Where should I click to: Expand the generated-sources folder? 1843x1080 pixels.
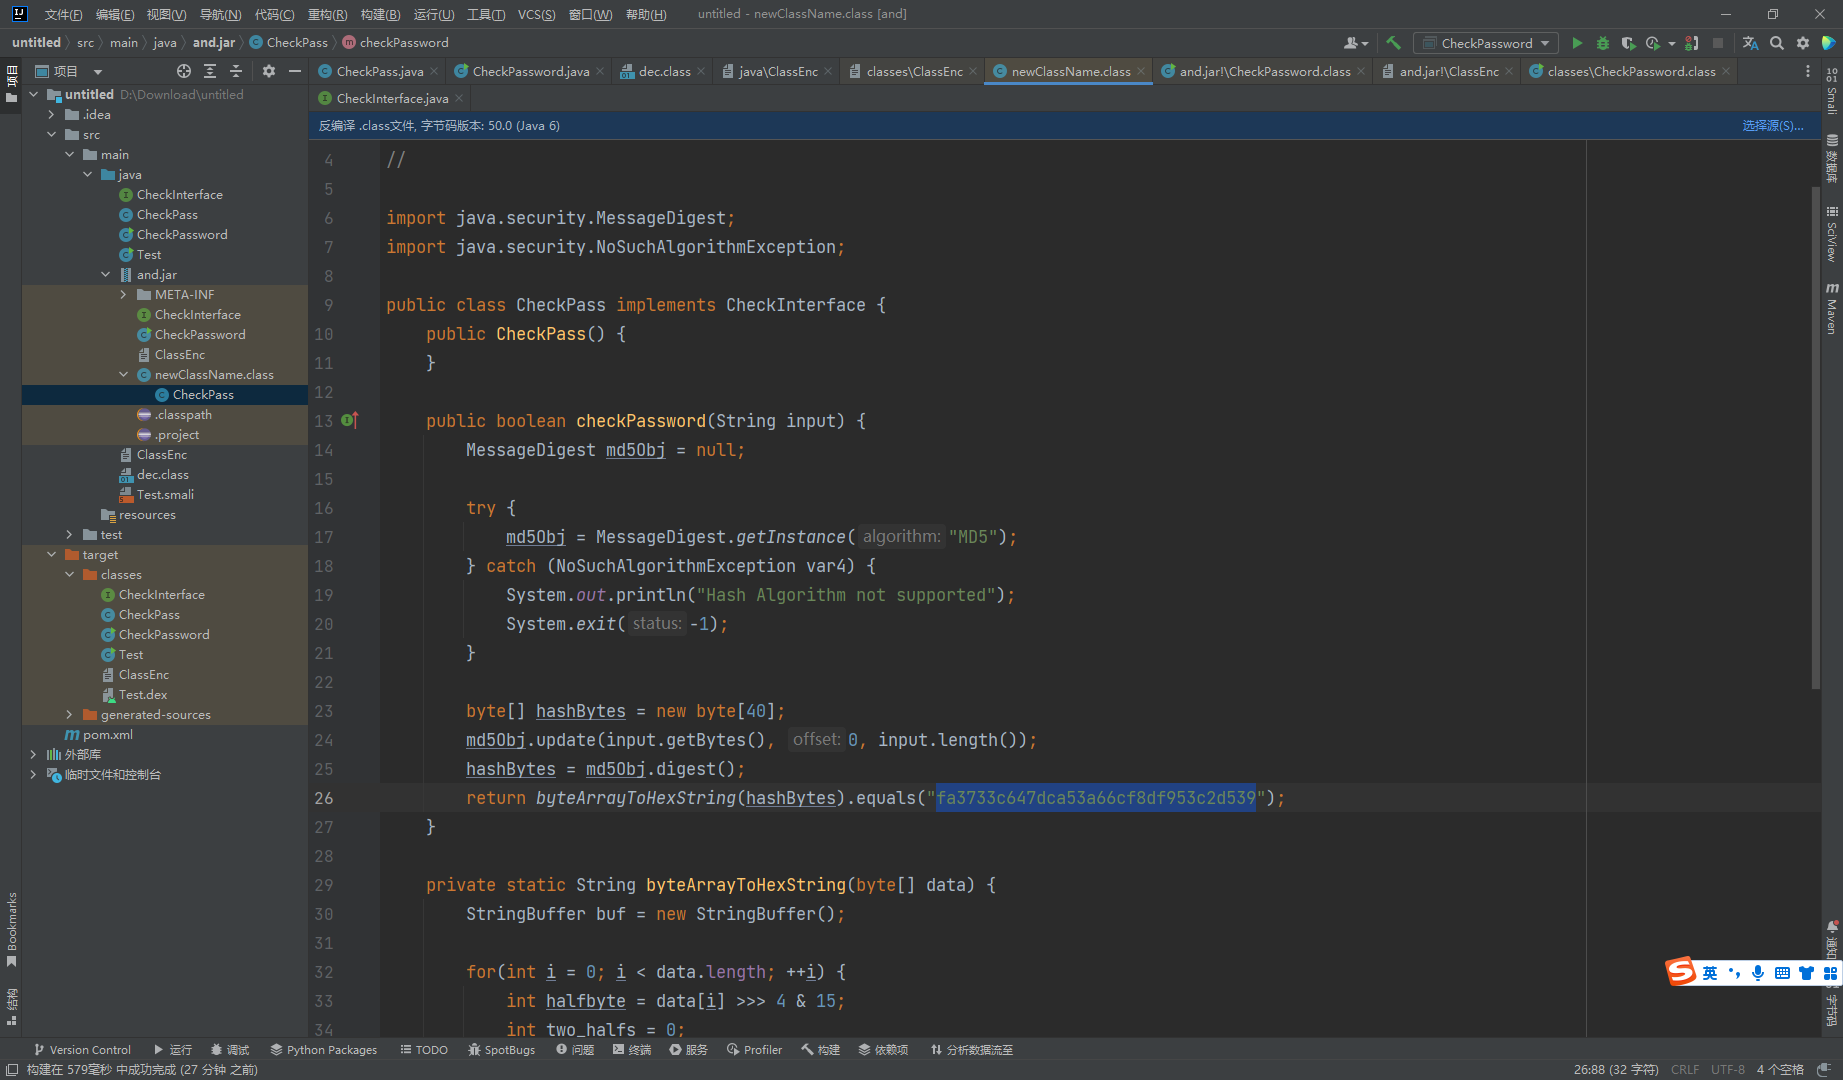click(70, 714)
